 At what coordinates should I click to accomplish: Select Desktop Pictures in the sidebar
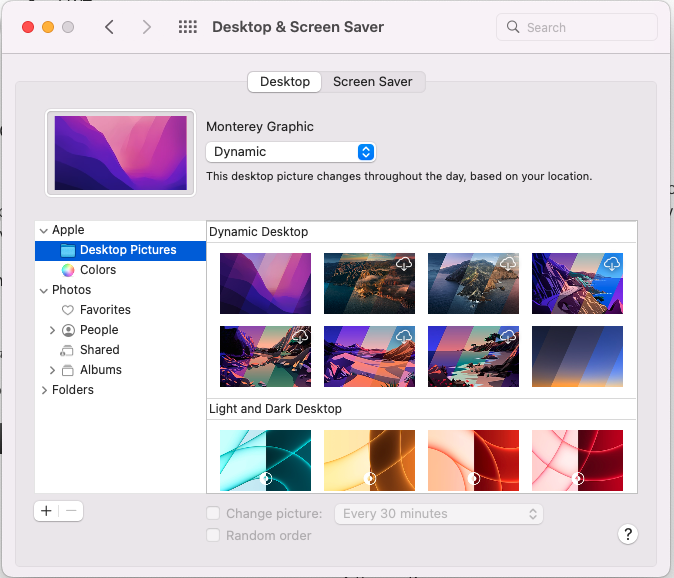tap(120, 251)
